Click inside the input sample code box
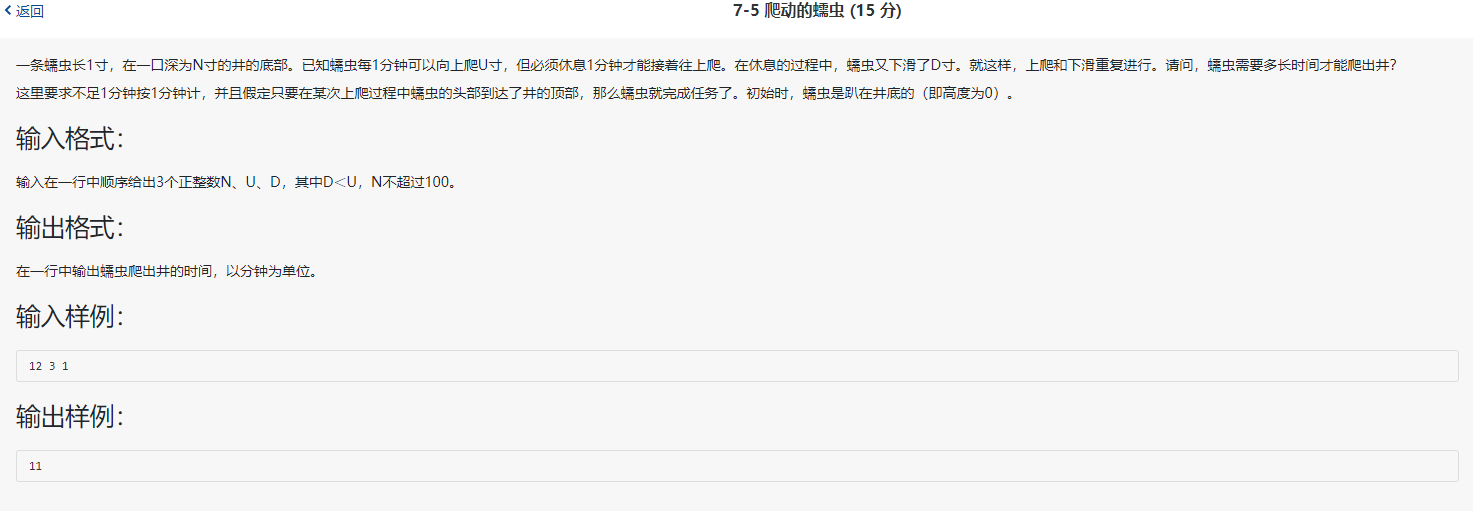1473x511 pixels. pyautogui.click(x=737, y=366)
